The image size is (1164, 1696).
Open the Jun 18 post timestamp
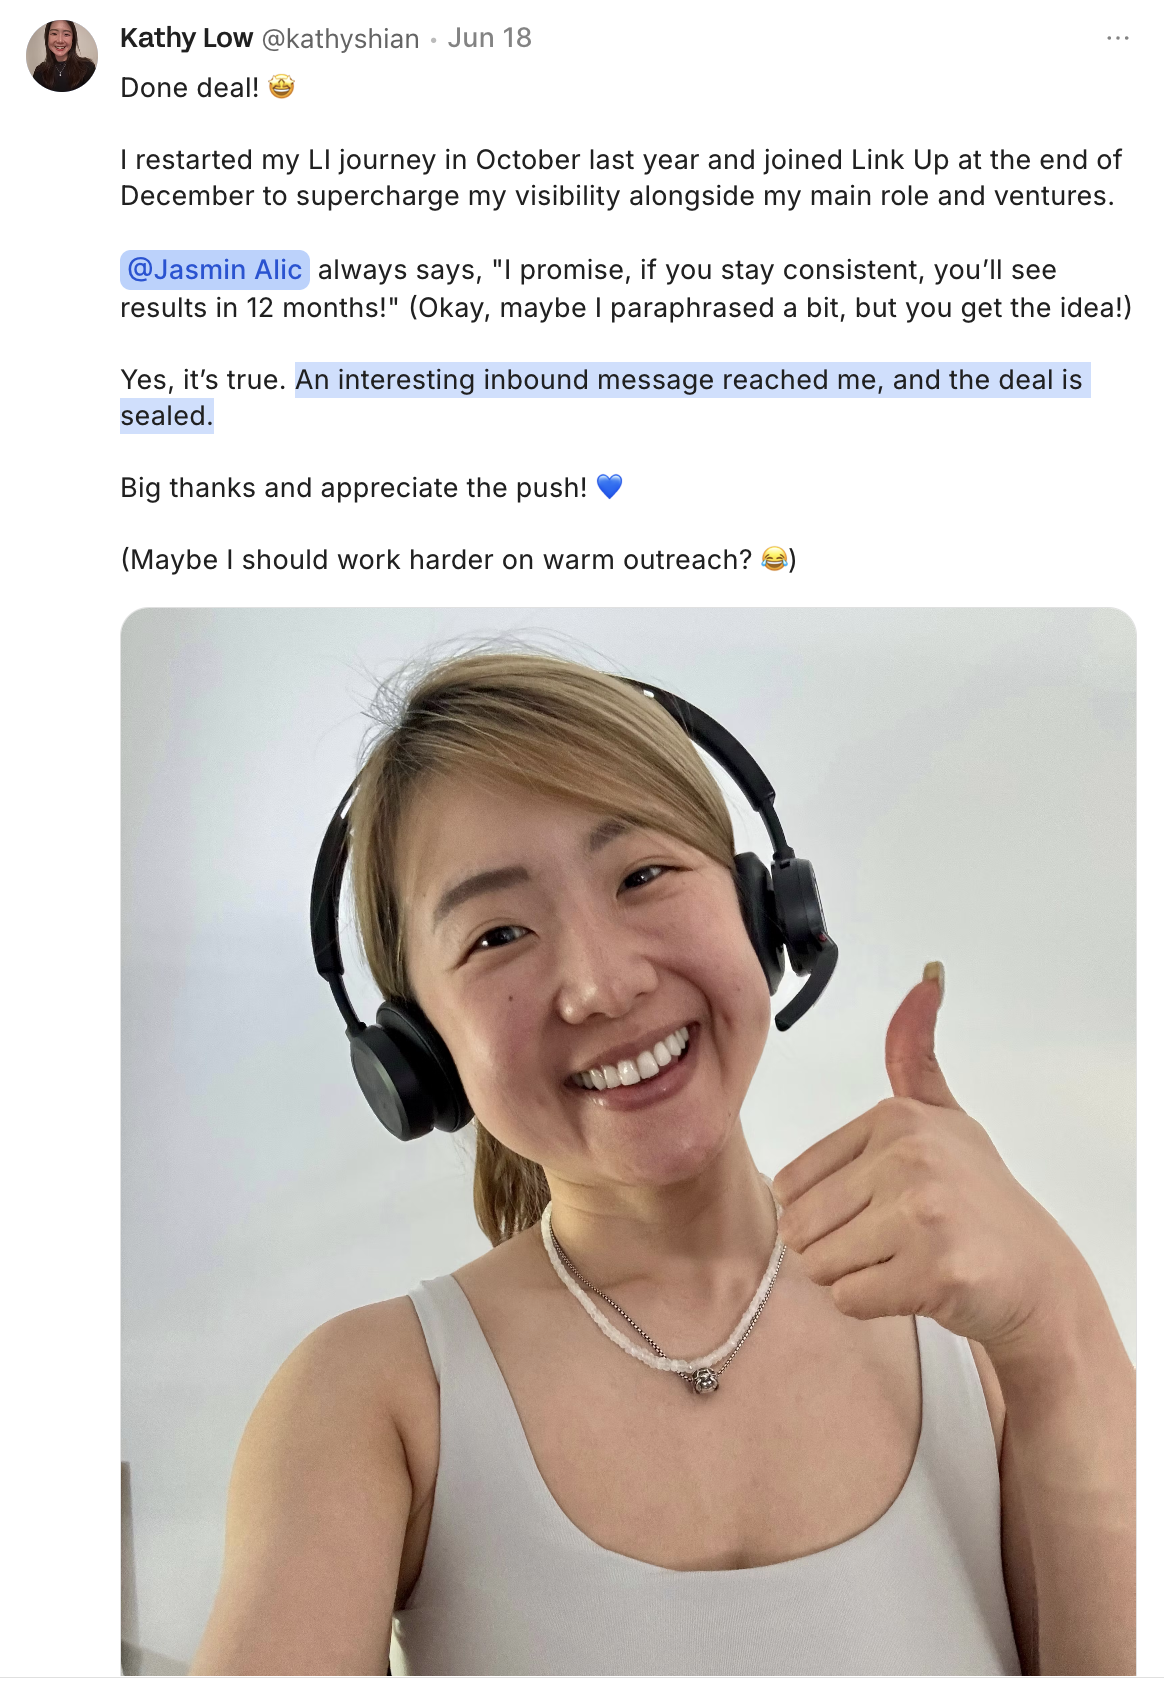point(489,38)
